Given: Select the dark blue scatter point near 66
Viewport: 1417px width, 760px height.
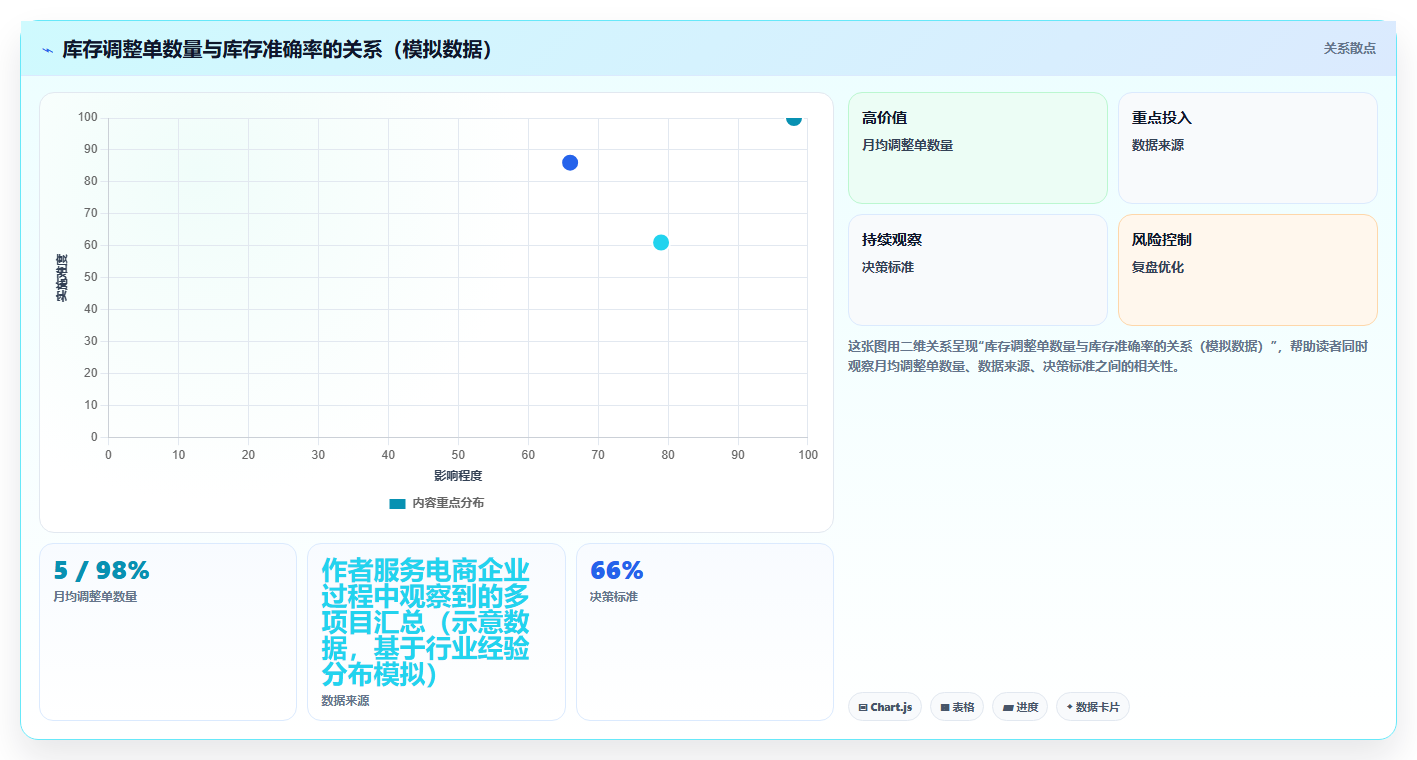Looking at the screenshot, I should coord(570,163).
